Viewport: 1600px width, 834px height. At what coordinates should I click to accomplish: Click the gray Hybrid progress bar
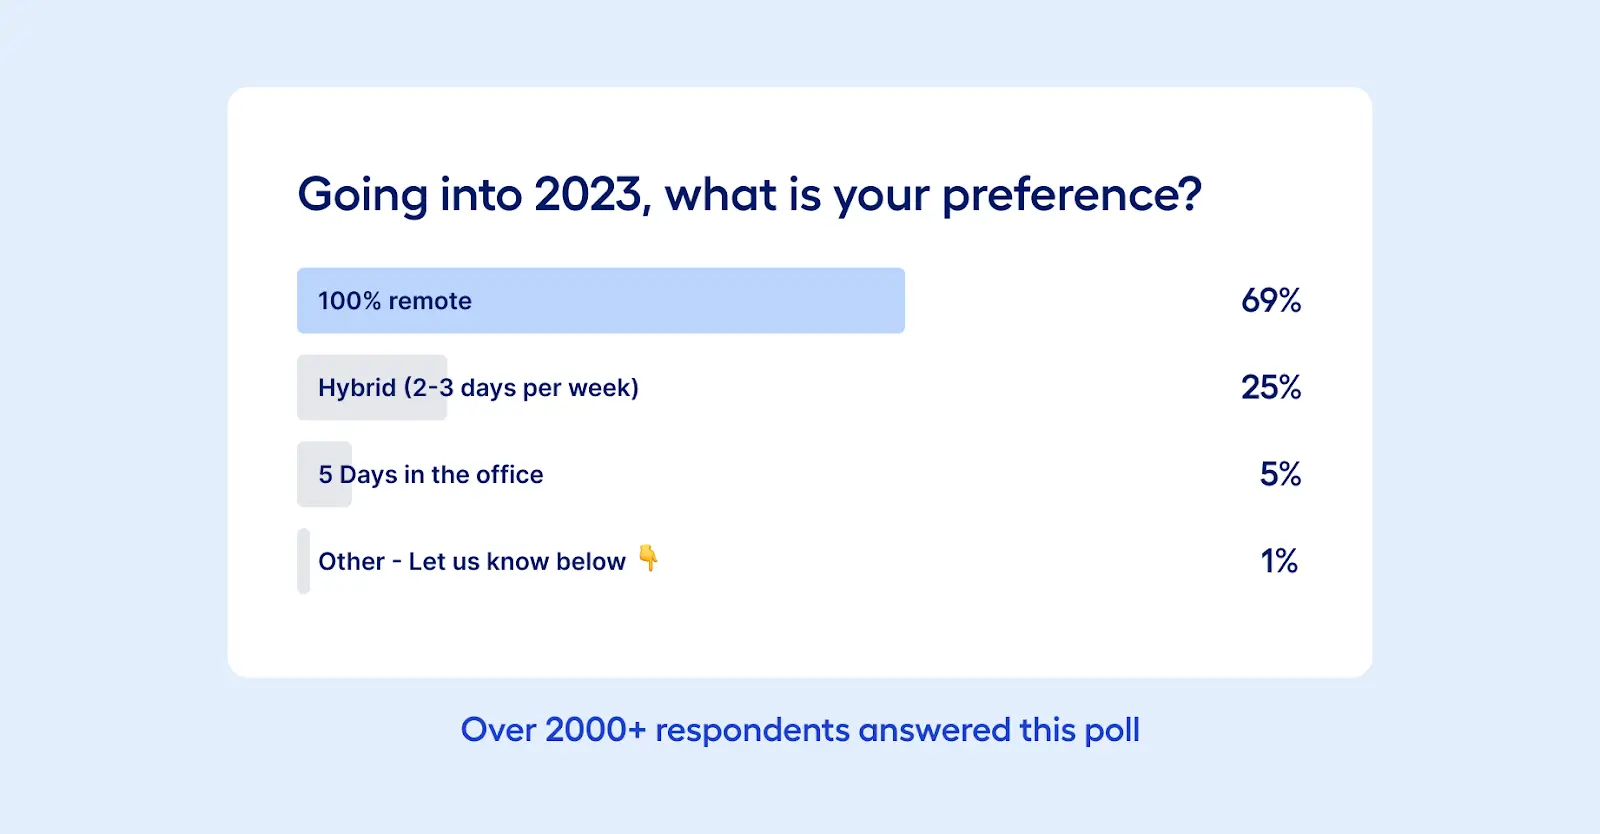pos(372,387)
